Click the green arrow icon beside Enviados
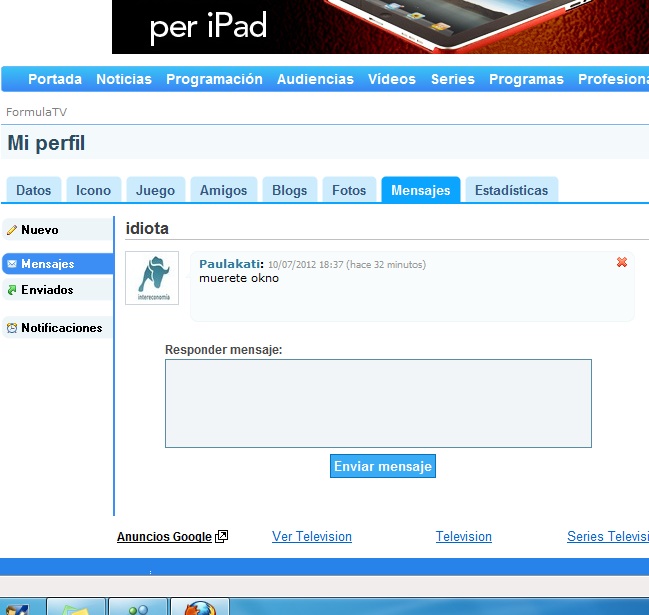This screenshot has height=615, width=649. click(x=12, y=290)
